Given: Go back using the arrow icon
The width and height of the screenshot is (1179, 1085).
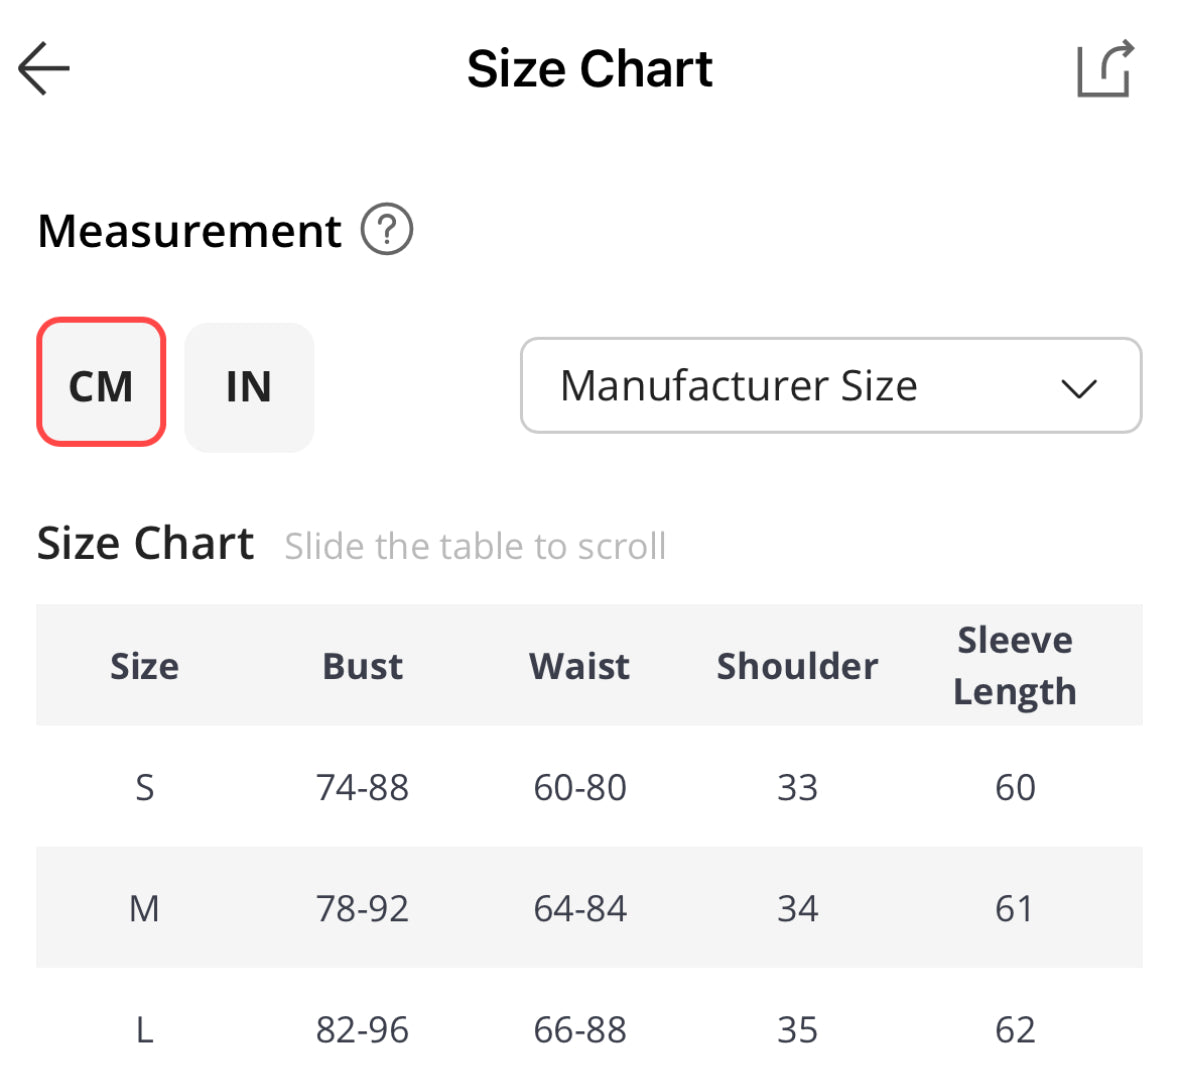Looking at the screenshot, I should (44, 69).
